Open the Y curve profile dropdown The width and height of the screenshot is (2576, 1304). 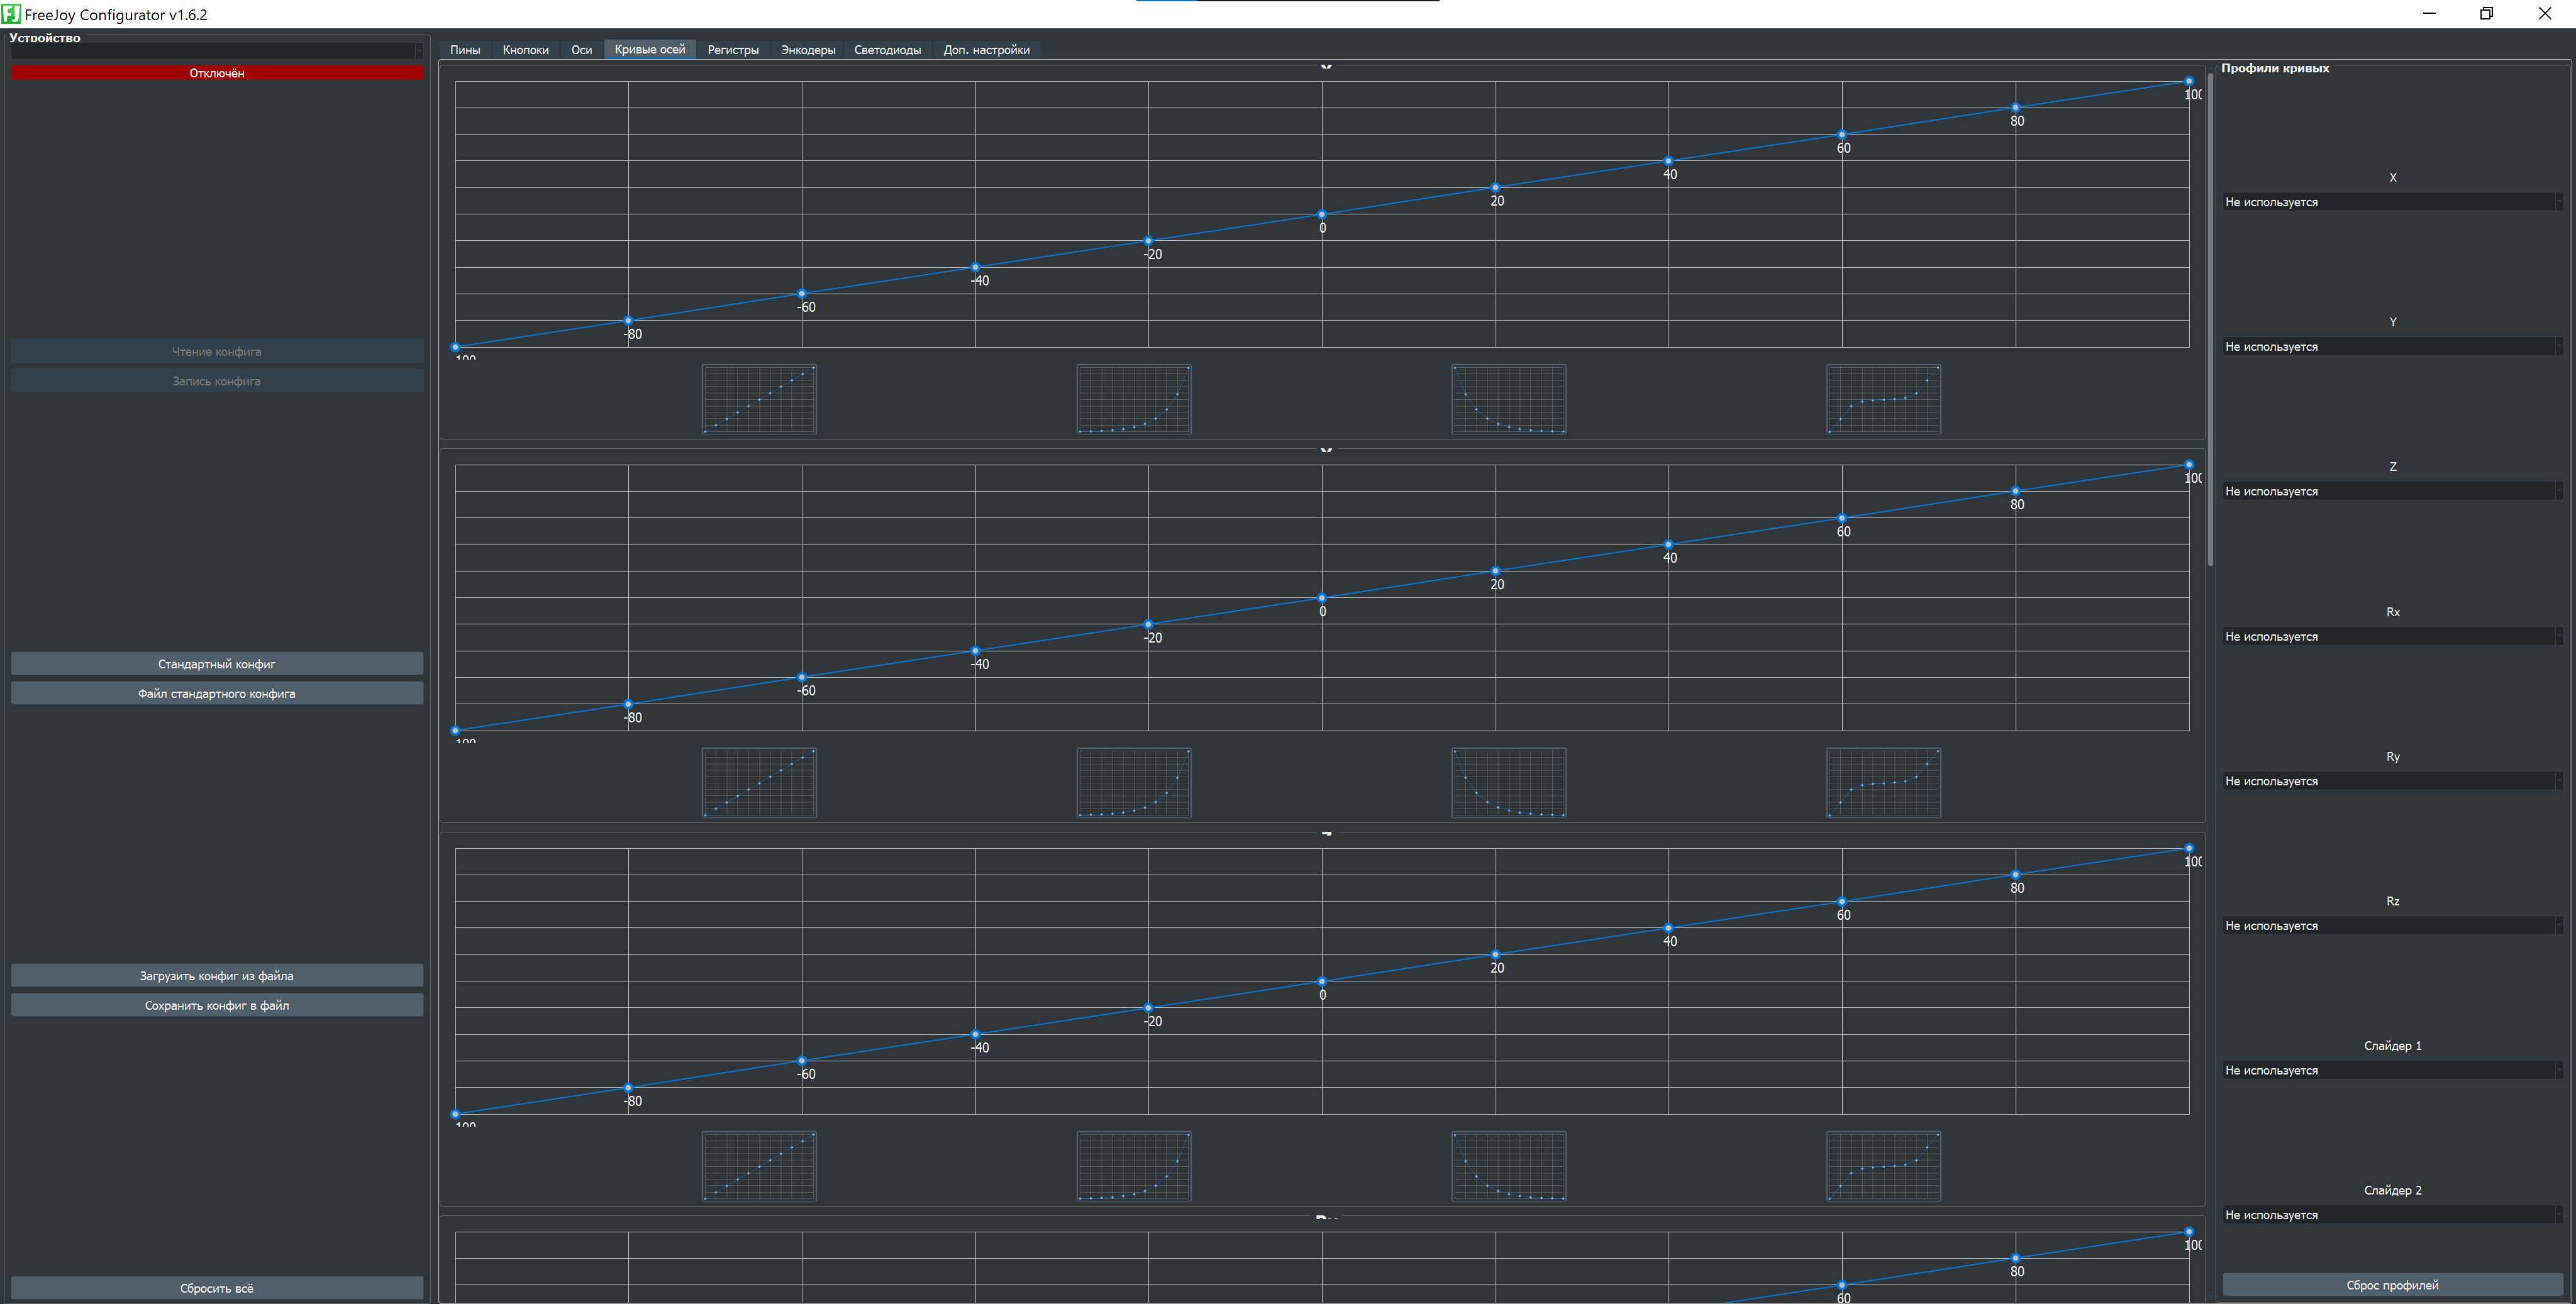[x=2392, y=347]
